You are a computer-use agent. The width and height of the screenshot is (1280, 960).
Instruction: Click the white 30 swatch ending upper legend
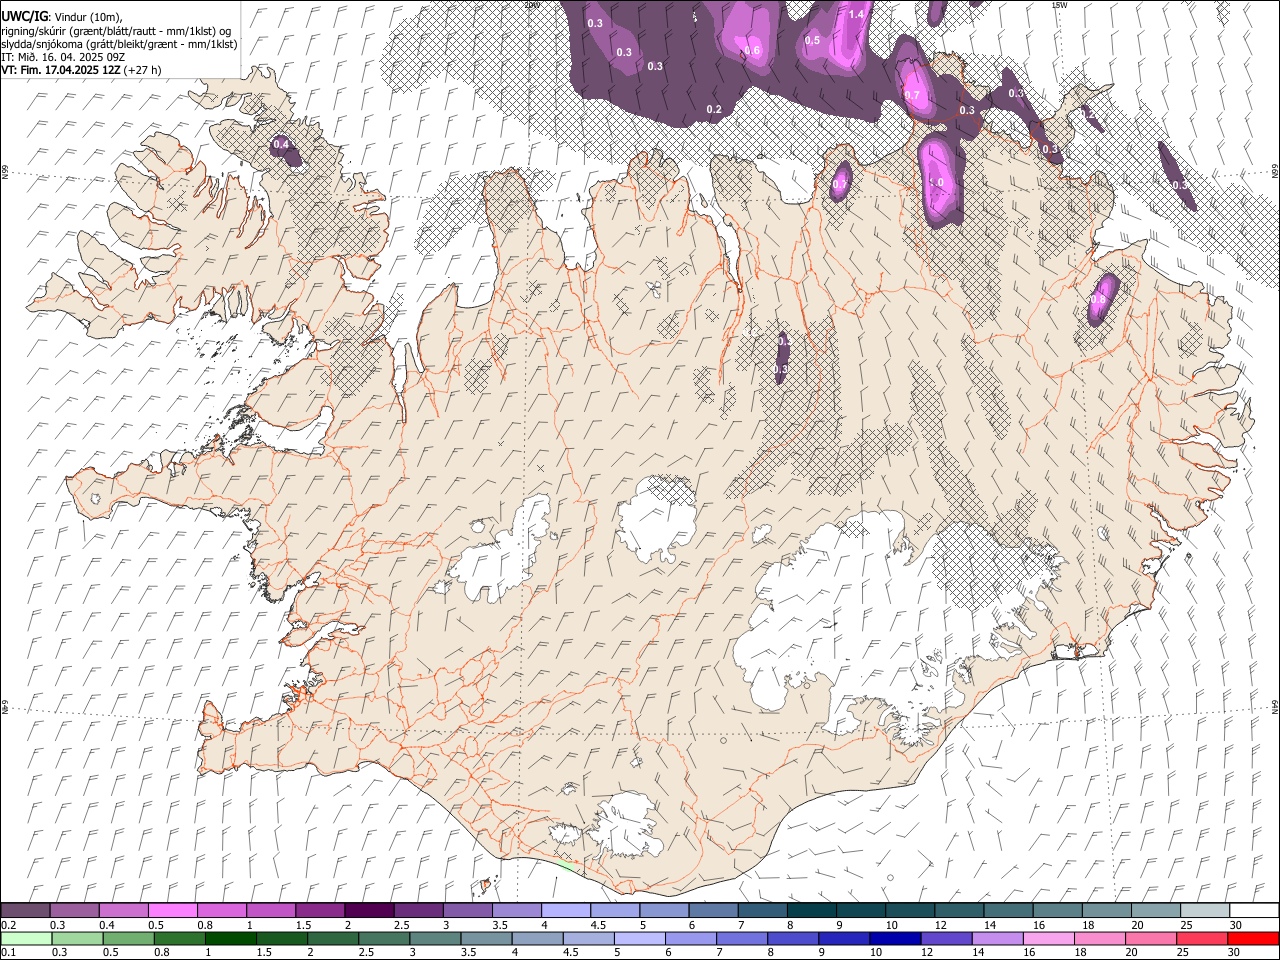pos(1255,911)
